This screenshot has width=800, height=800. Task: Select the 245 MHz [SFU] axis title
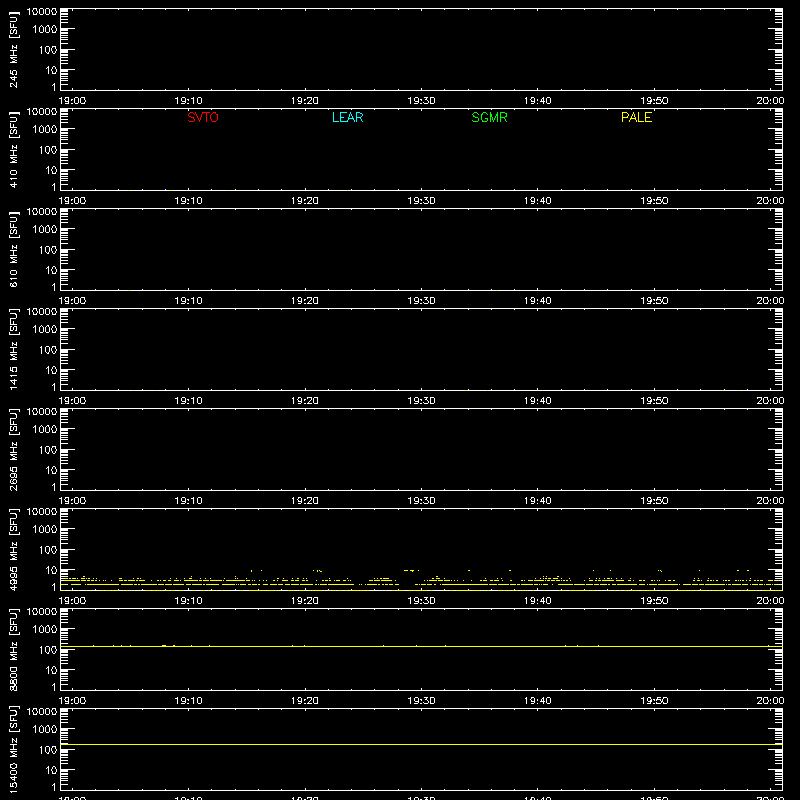tap(13, 49)
